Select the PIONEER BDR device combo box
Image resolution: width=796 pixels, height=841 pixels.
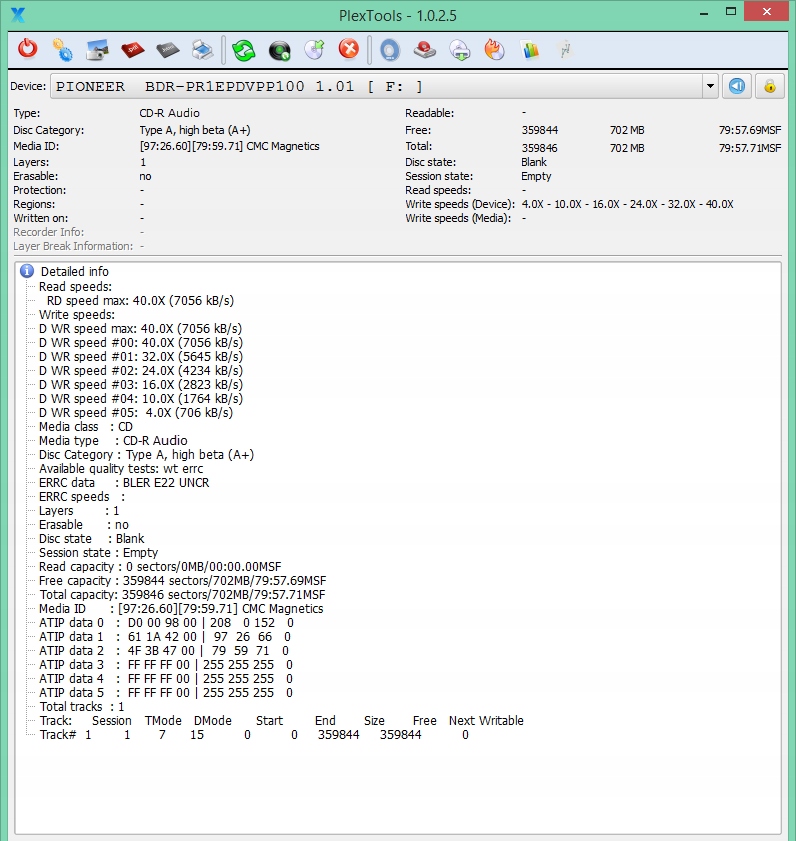[380, 86]
